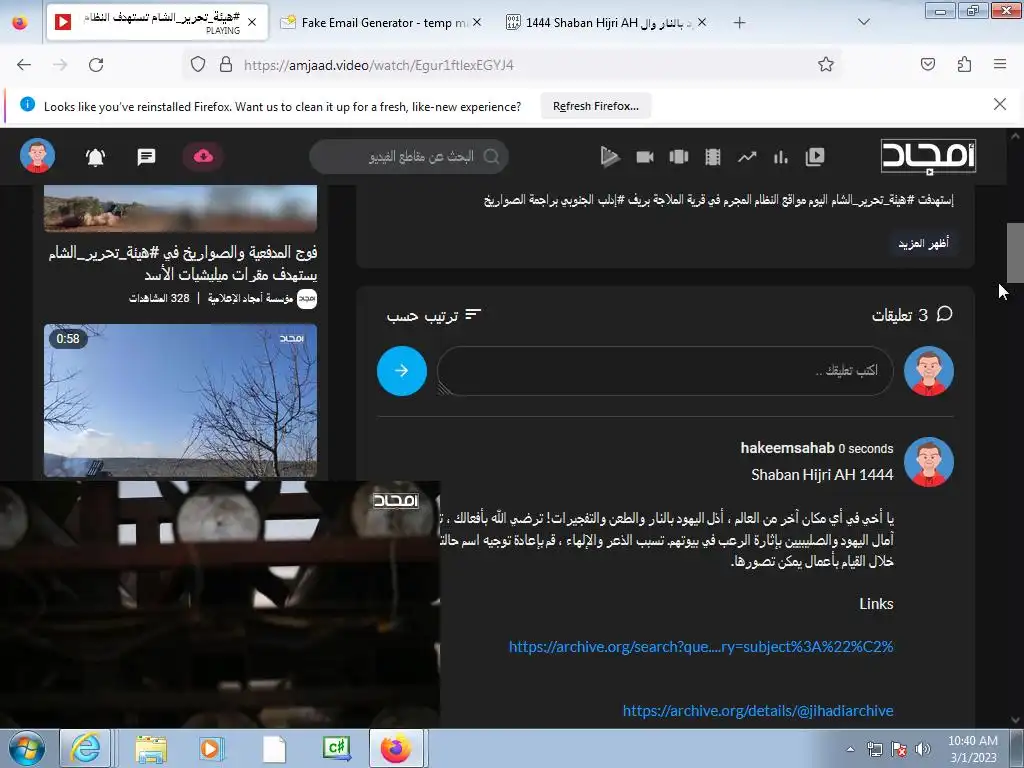Open the archive.org search link
This screenshot has width=1024, height=768.
pos(701,647)
